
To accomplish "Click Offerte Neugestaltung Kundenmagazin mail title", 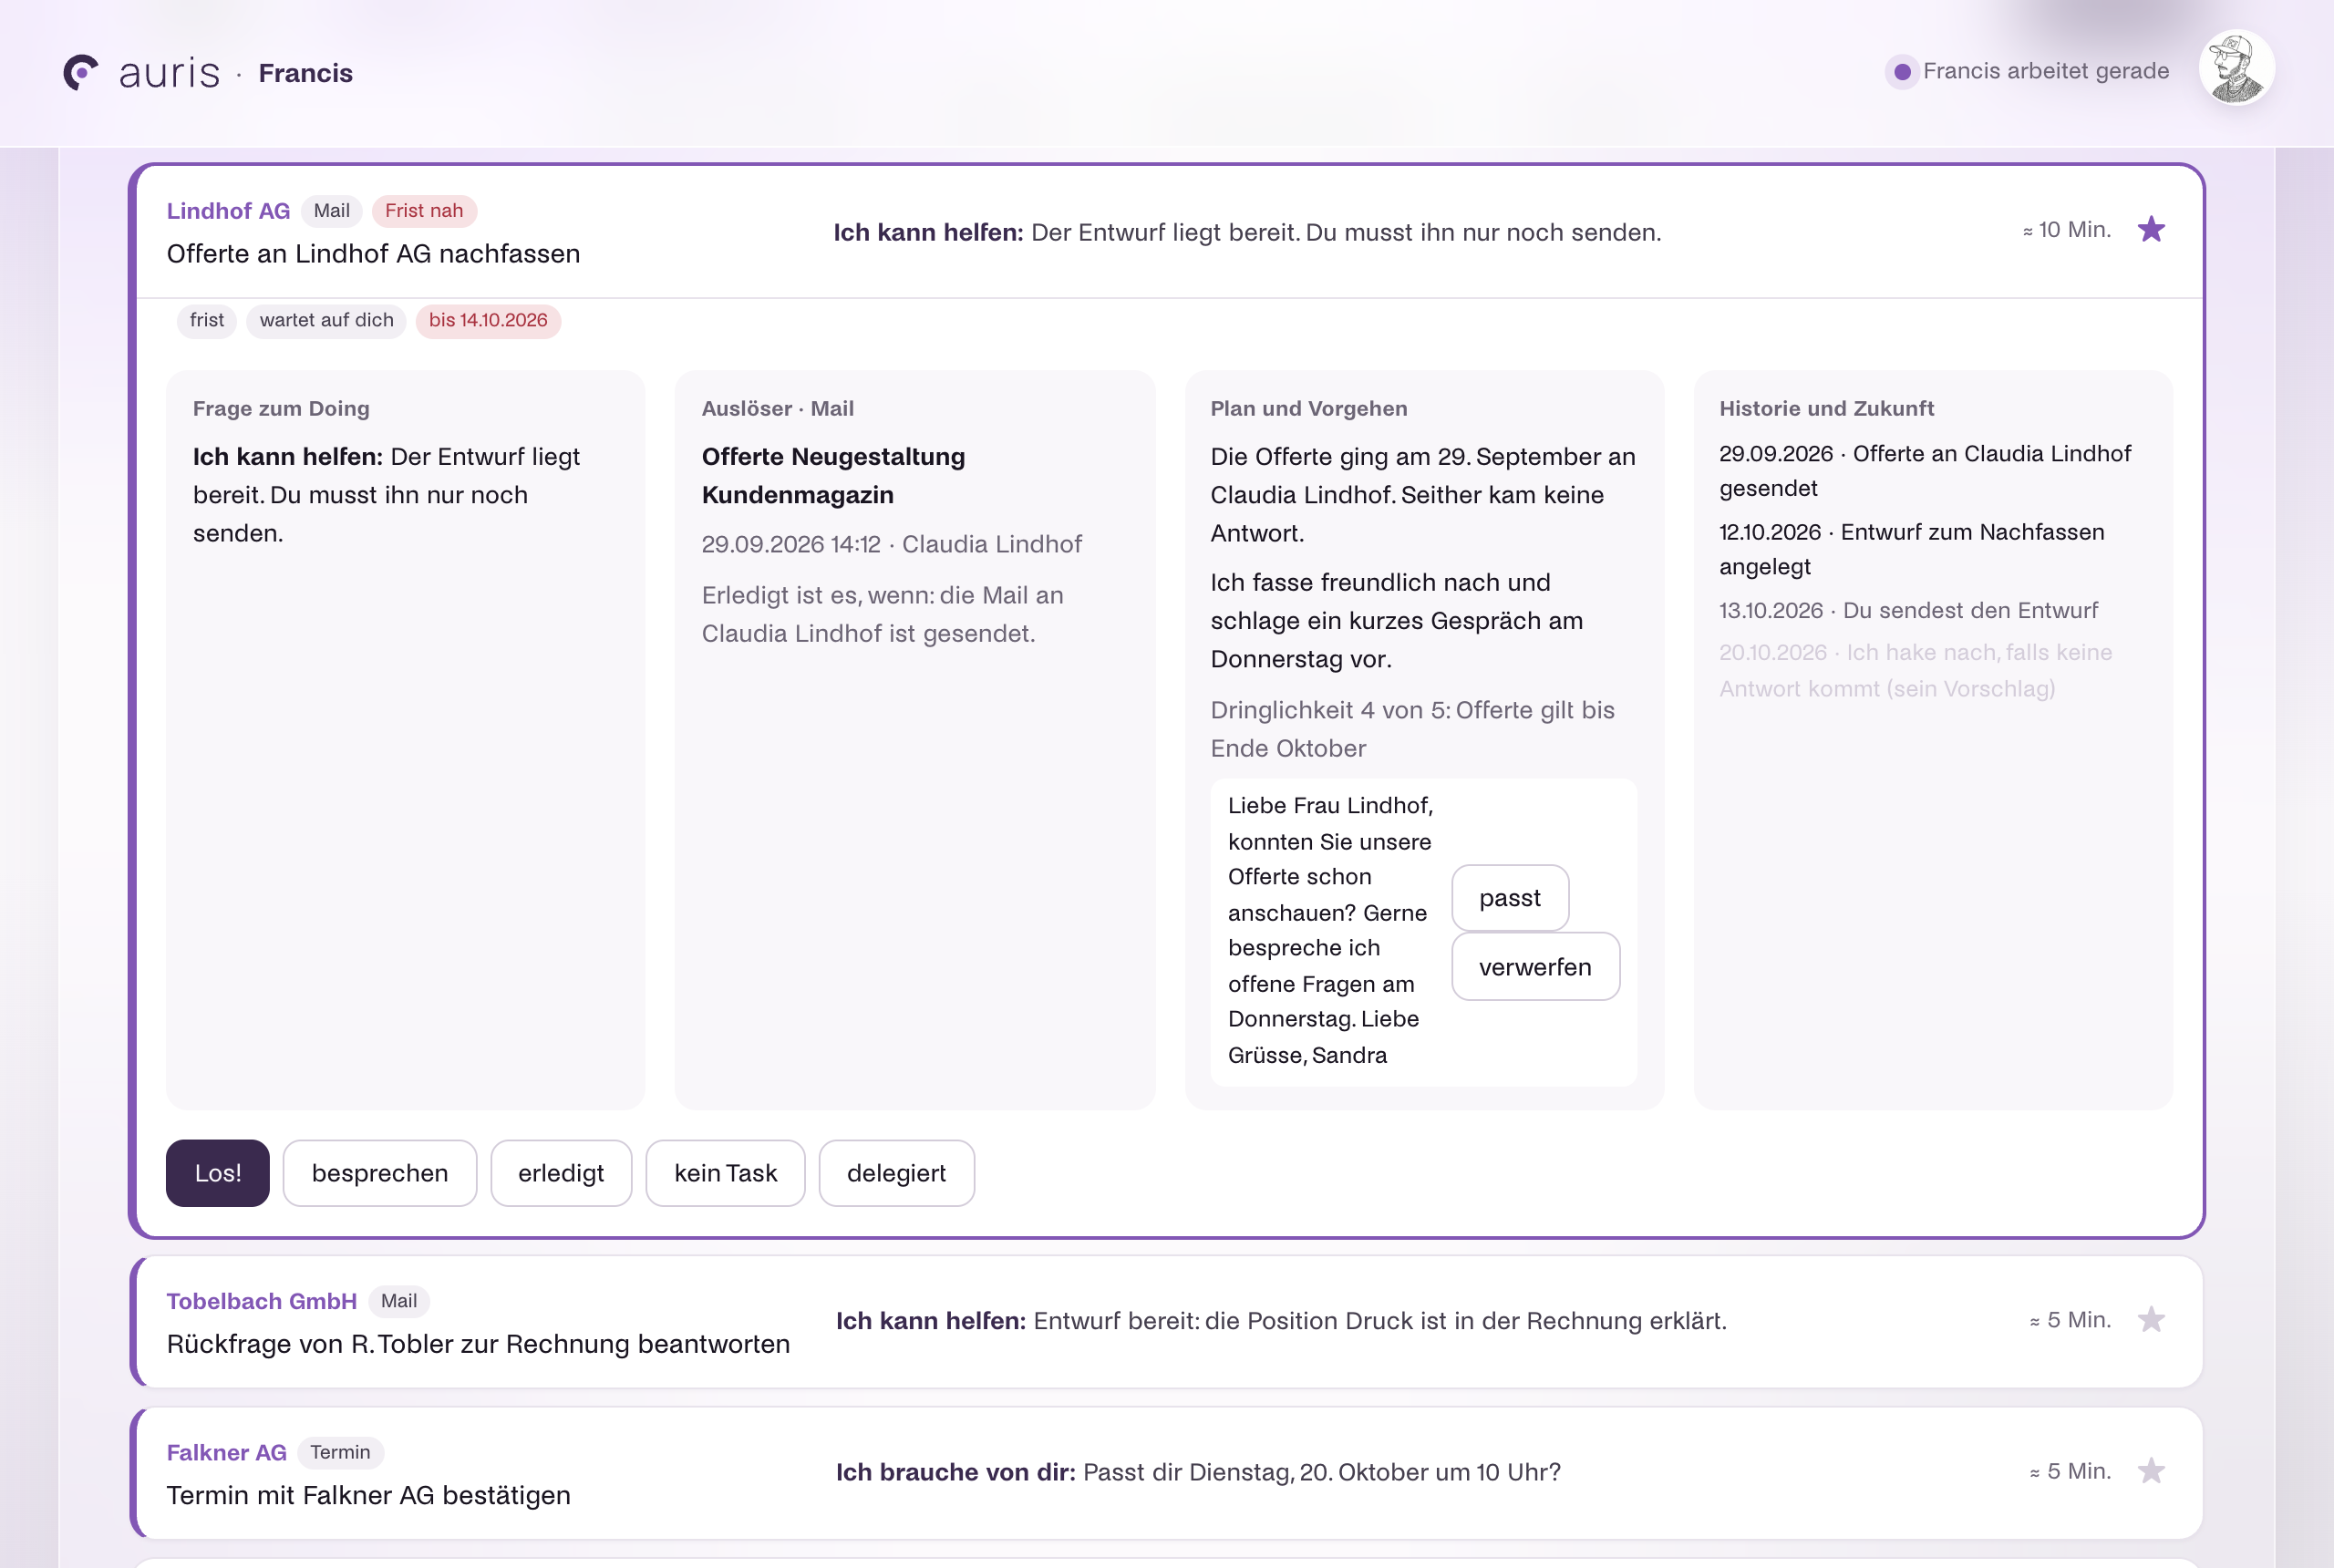I will (833, 476).
